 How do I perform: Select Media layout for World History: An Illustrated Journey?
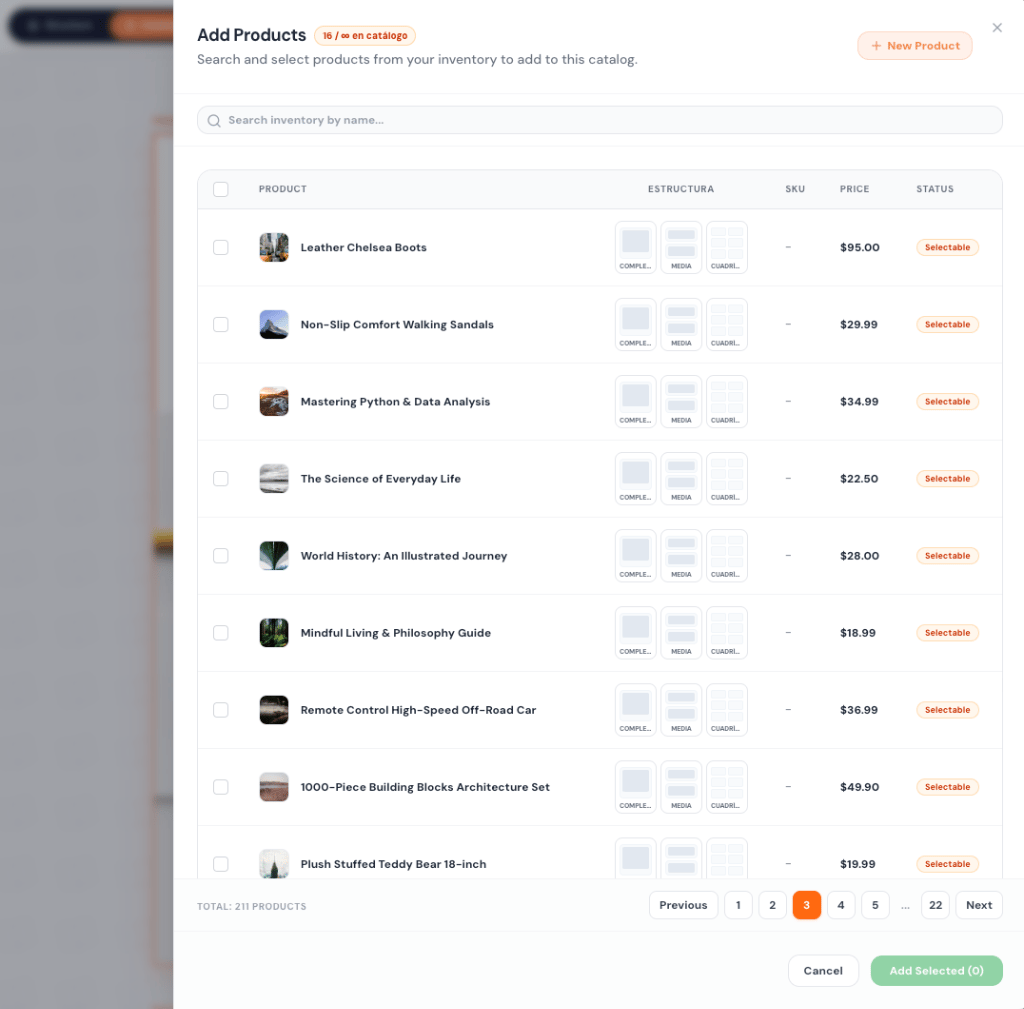pos(681,556)
